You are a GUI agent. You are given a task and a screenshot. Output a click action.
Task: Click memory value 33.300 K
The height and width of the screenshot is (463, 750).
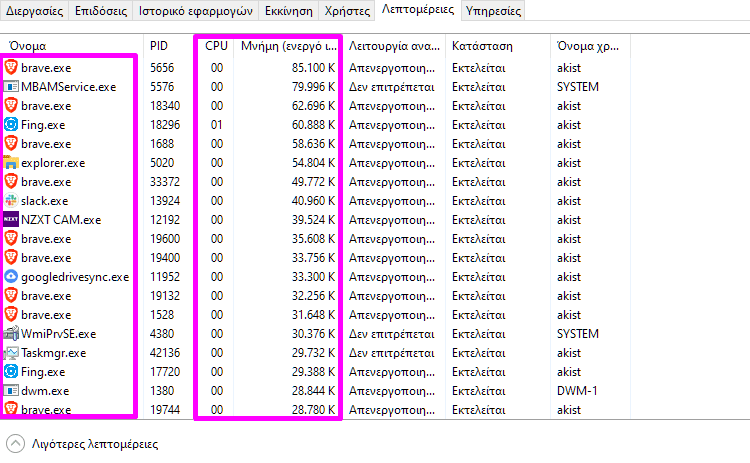point(313,276)
